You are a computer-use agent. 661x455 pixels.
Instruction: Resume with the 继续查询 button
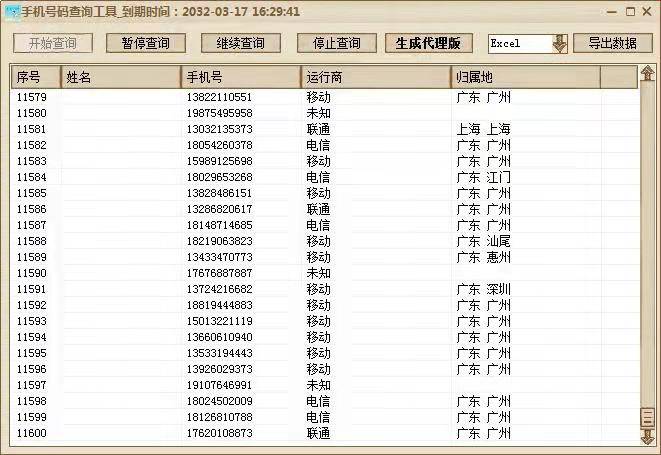241,43
